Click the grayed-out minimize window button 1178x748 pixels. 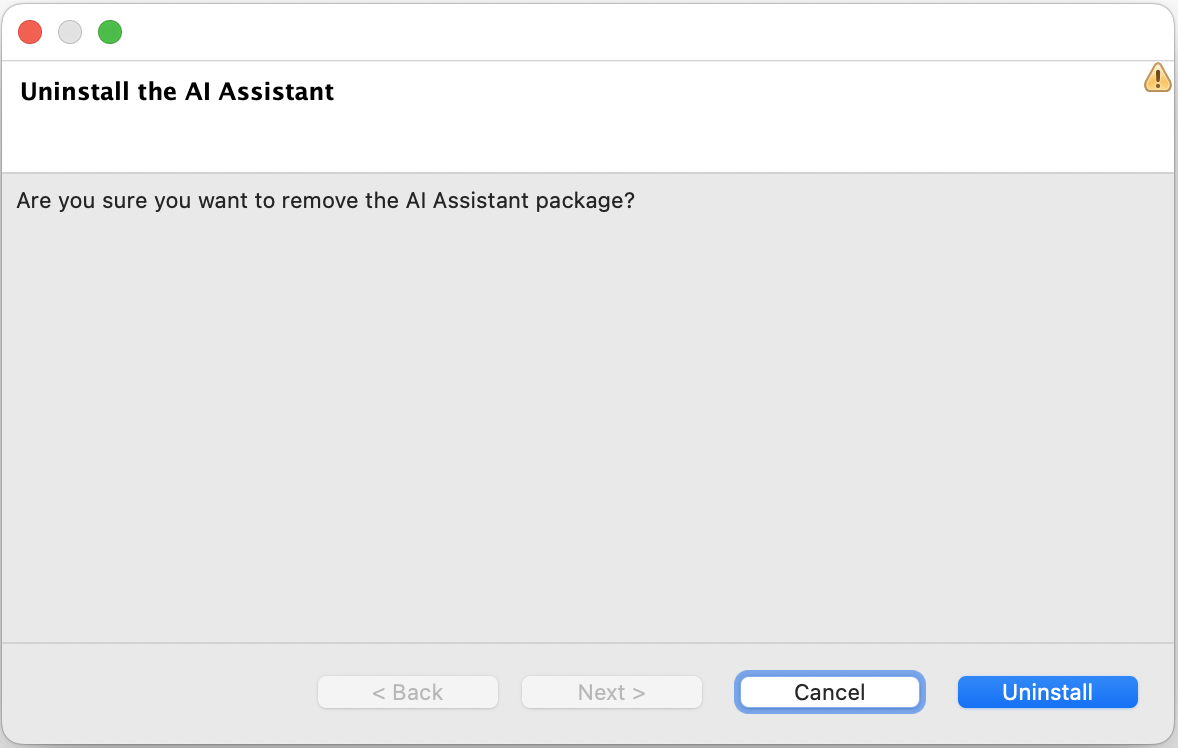point(70,32)
